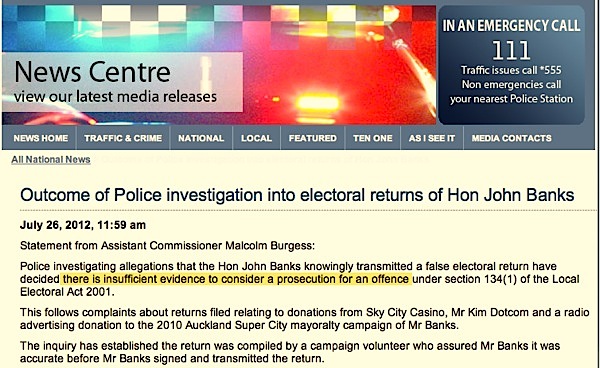The image size is (600, 368).
Task: Click the police lights banner image
Action: click(x=219, y=65)
